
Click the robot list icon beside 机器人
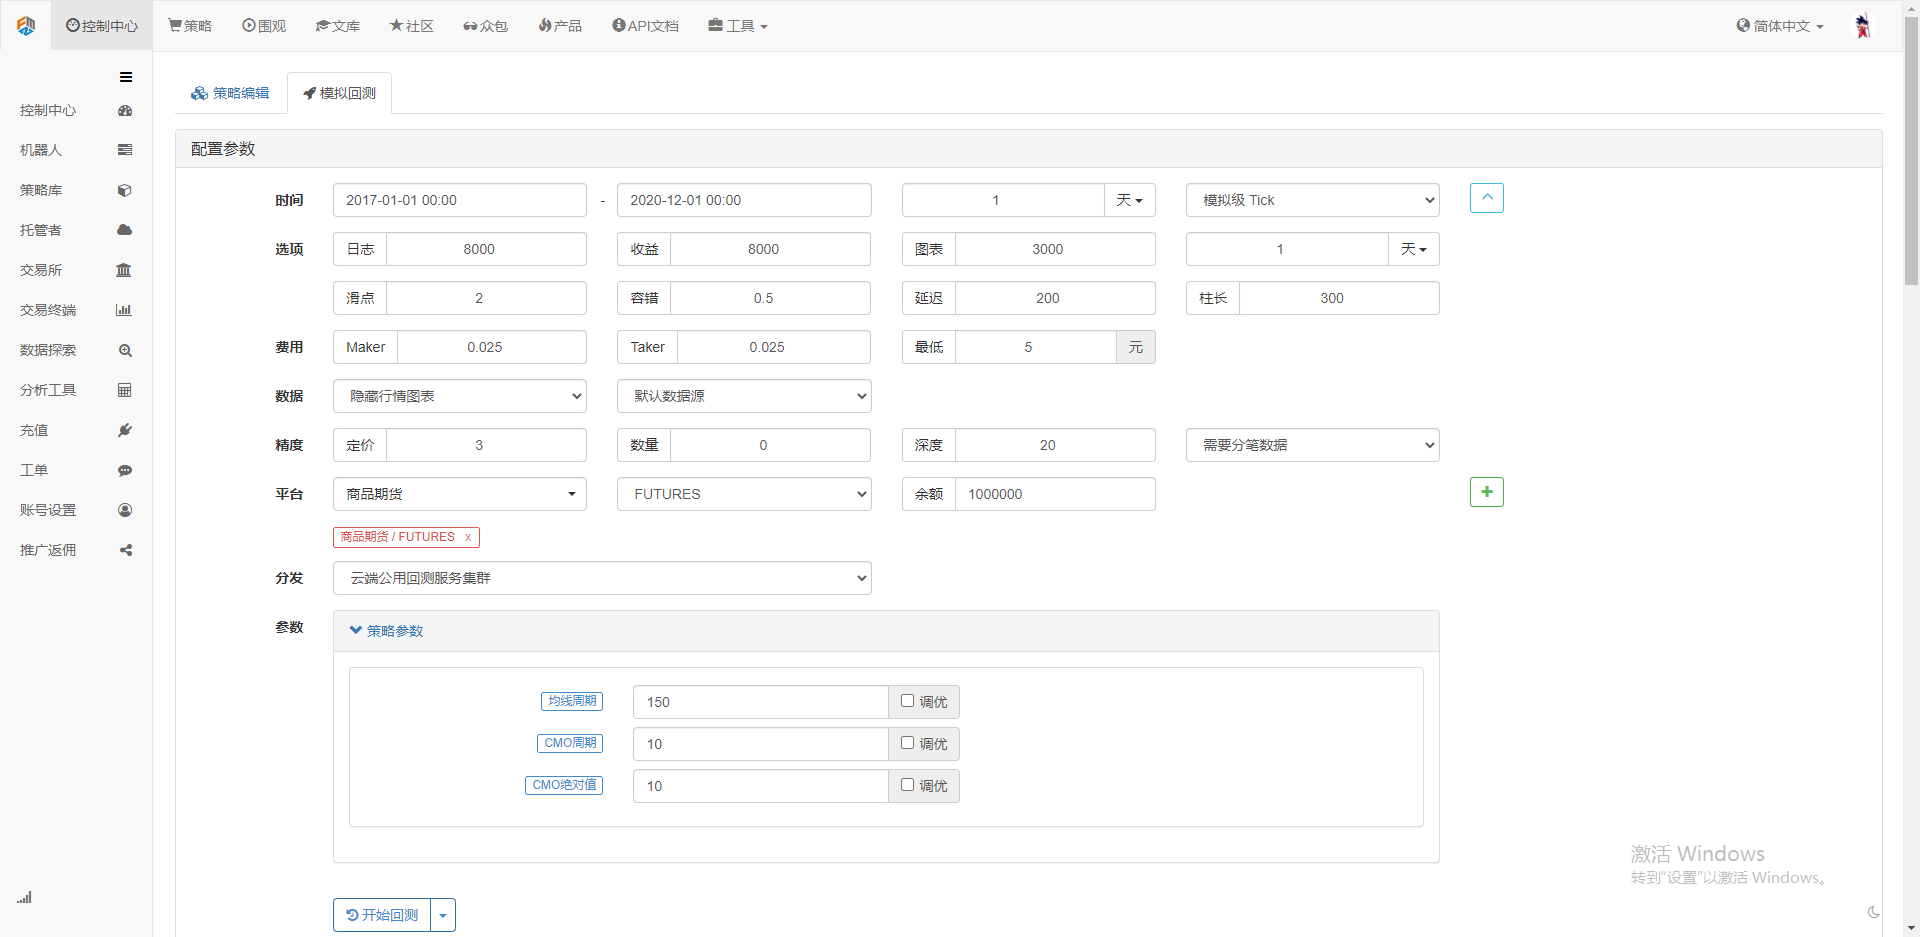coord(125,150)
